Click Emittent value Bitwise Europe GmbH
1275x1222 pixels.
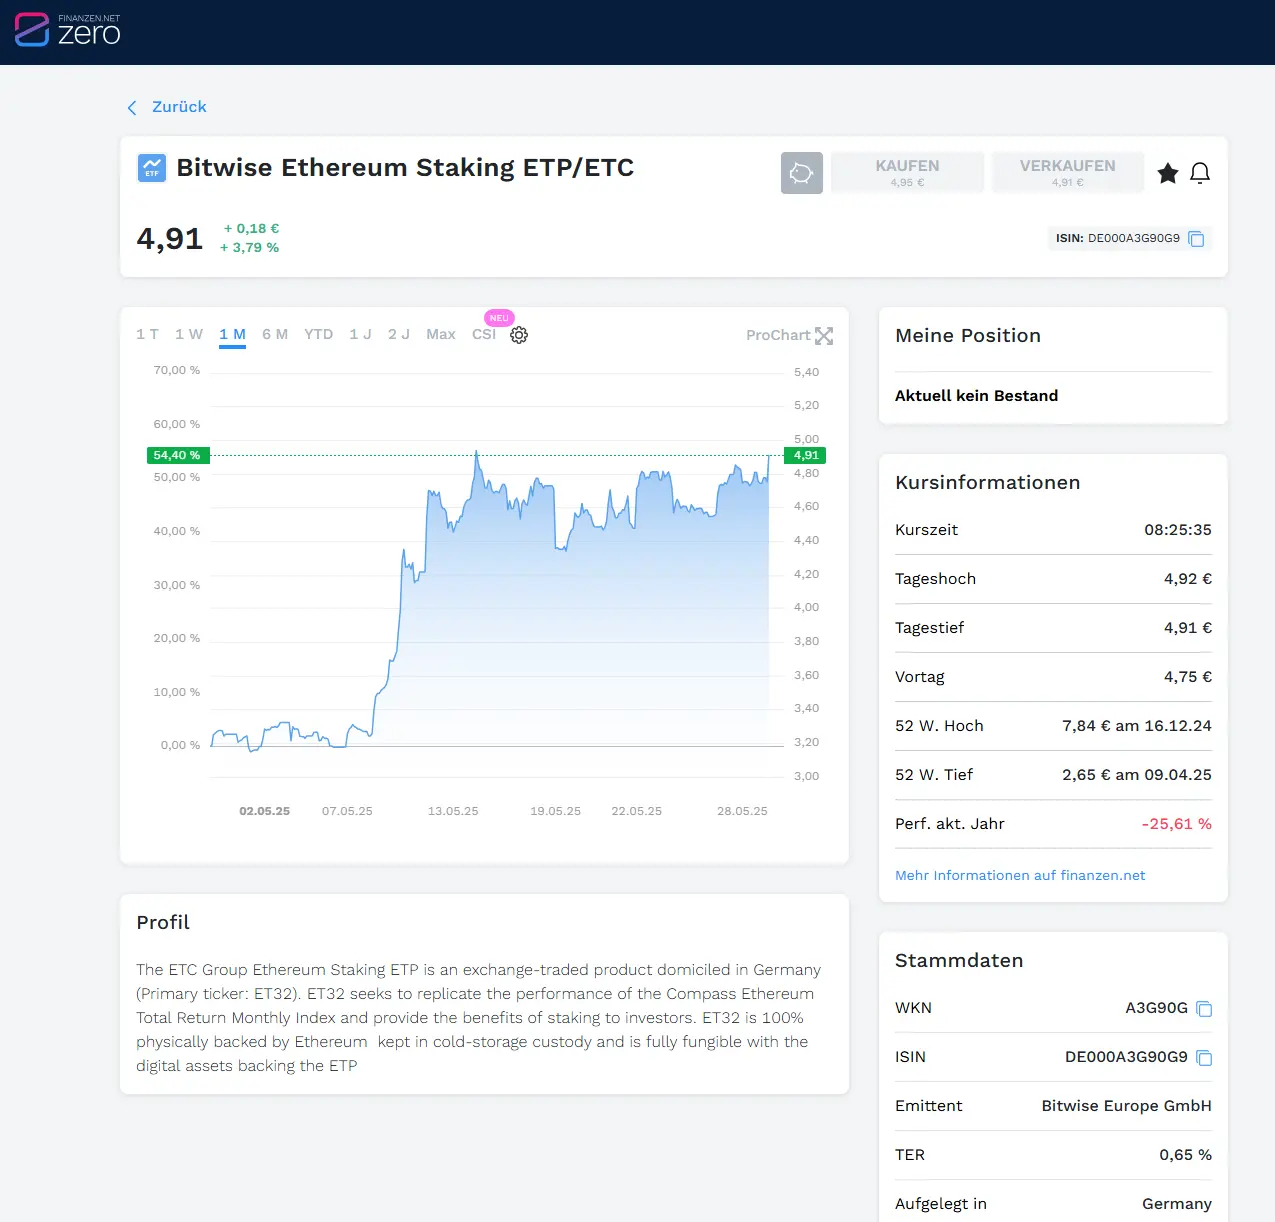[1127, 1106]
